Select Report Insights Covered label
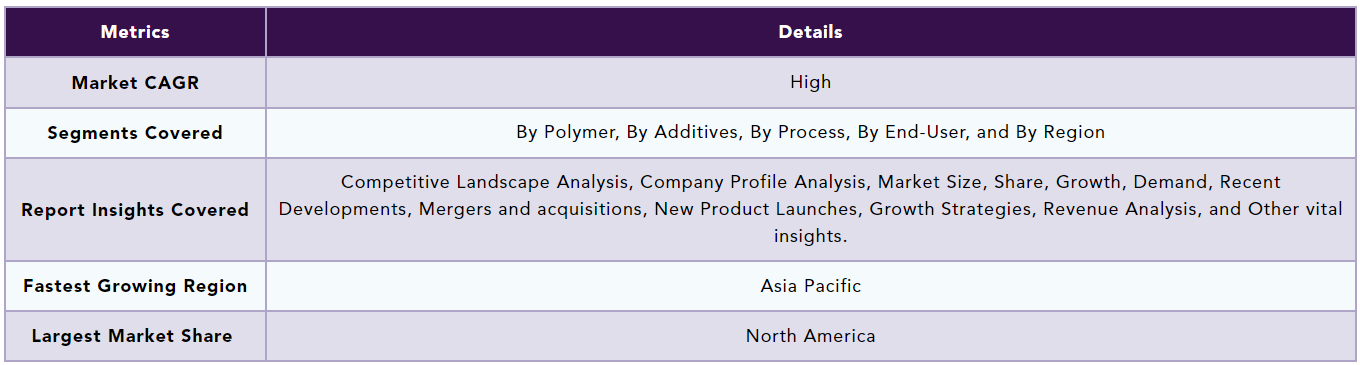The image size is (1360, 365). click(x=135, y=210)
